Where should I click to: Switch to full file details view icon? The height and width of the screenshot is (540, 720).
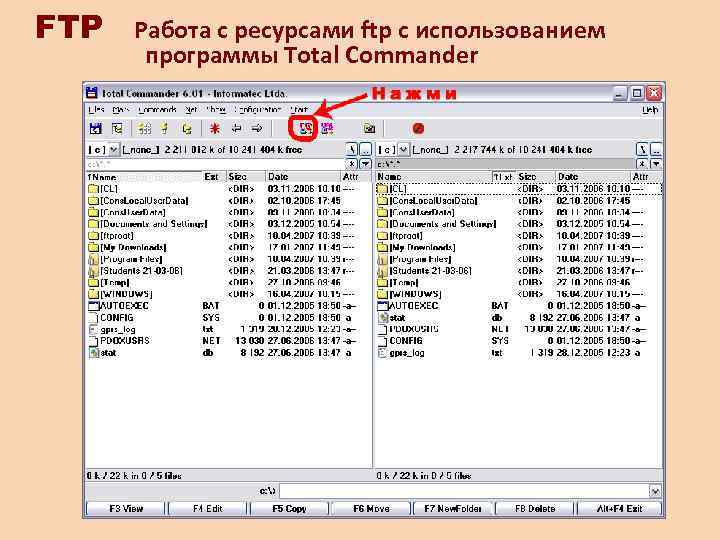pos(165,129)
